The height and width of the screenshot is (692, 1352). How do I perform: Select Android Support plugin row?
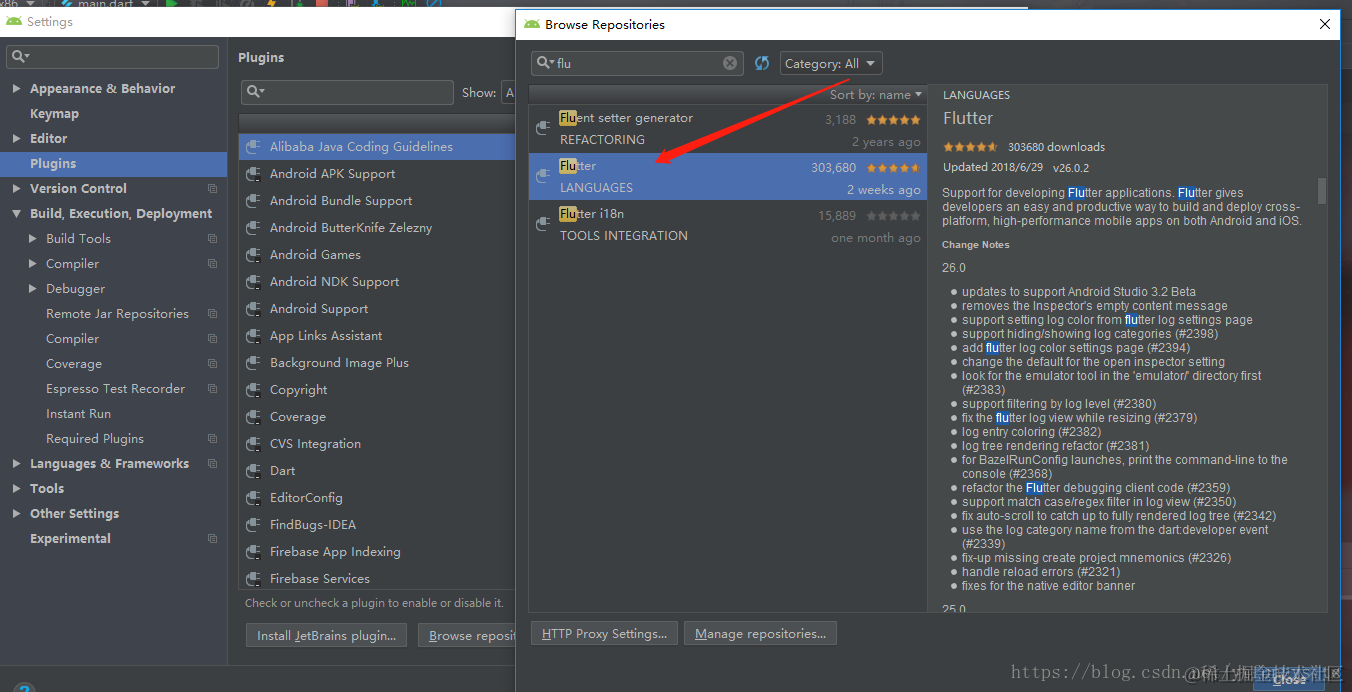[378, 309]
